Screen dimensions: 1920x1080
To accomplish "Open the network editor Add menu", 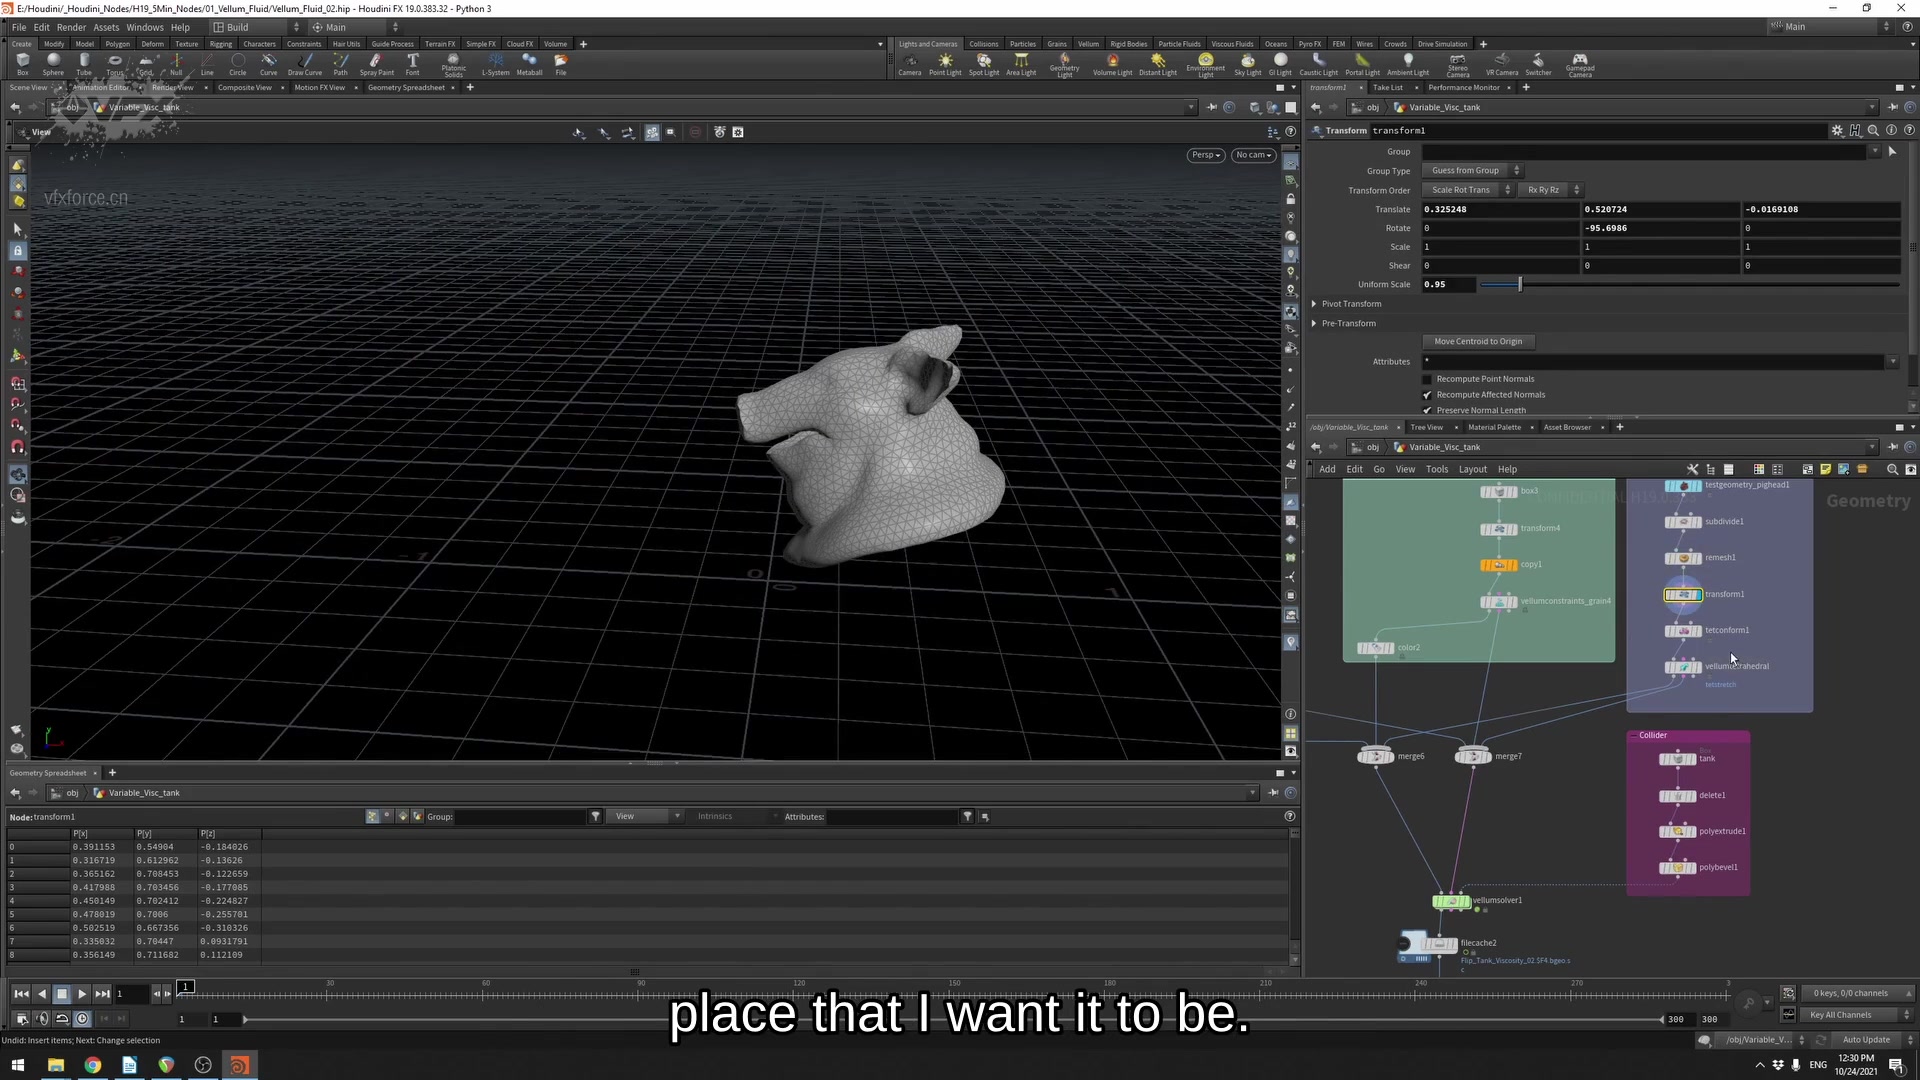I will tap(1327, 470).
